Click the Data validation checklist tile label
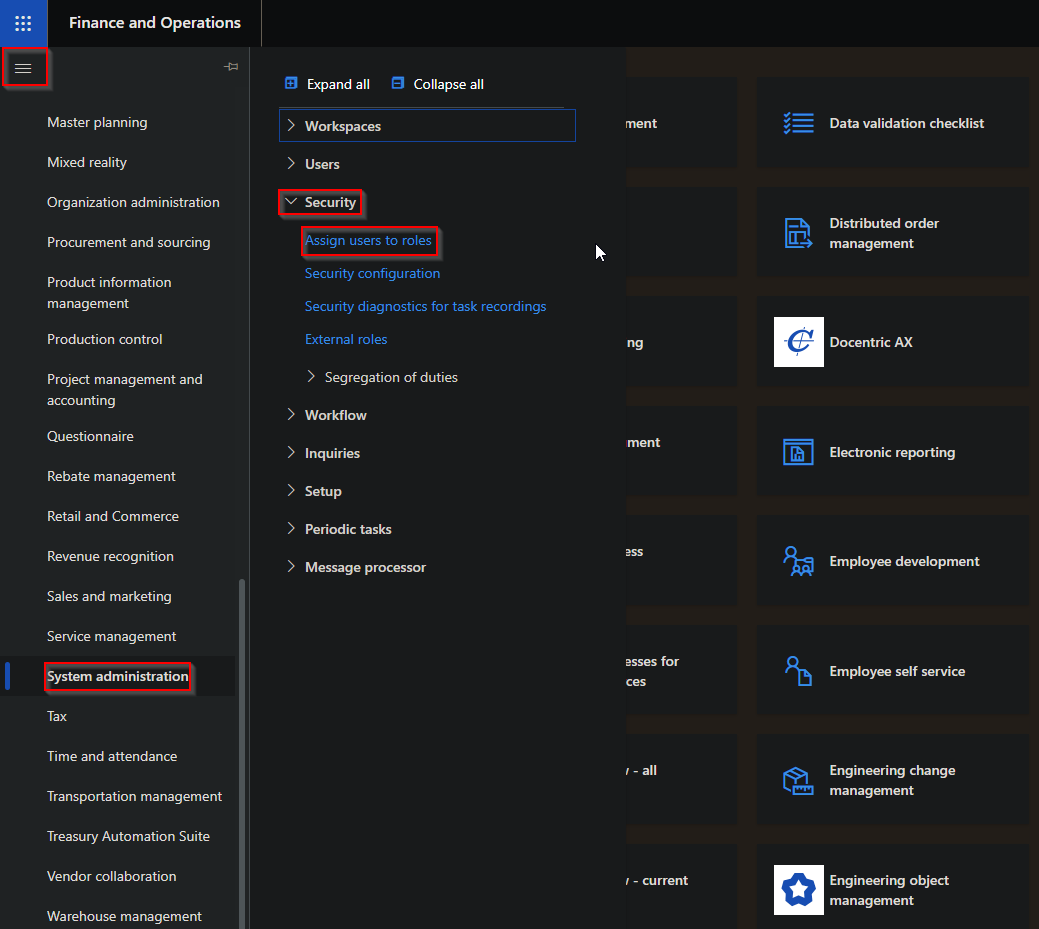The width and height of the screenshot is (1039, 929). pos(906,123)
